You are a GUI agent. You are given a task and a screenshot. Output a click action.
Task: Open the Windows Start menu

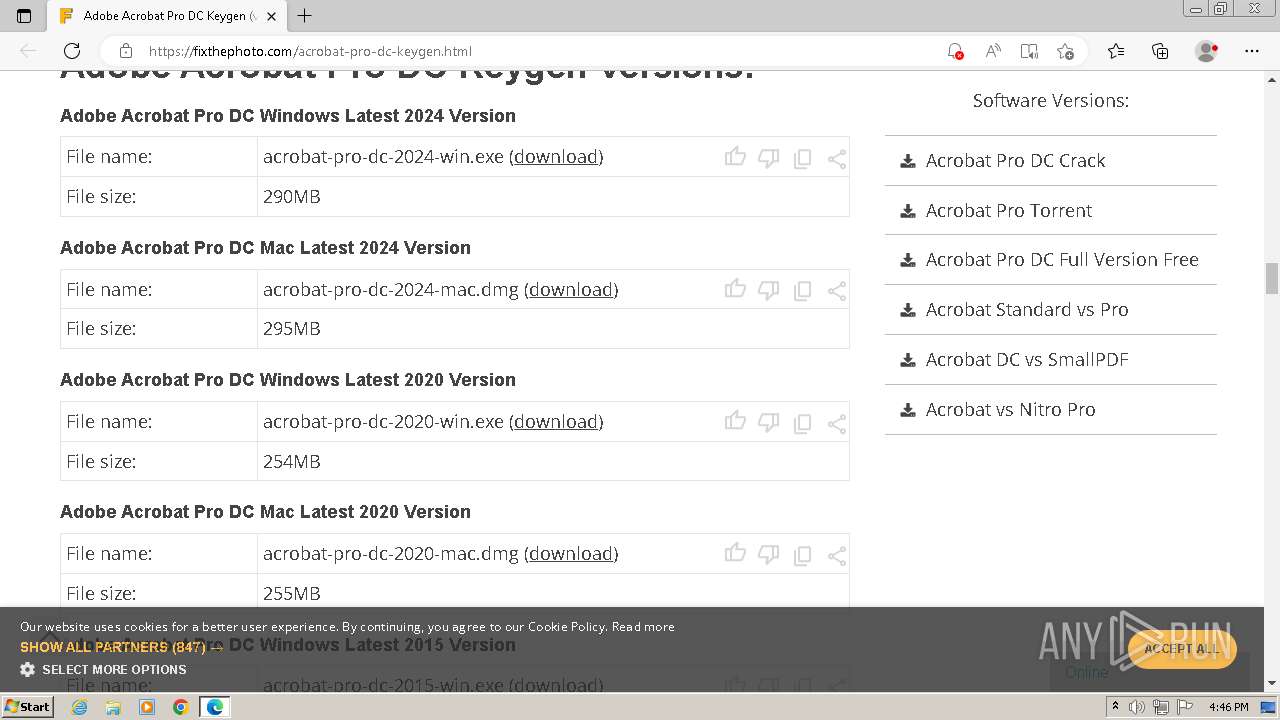27,706
